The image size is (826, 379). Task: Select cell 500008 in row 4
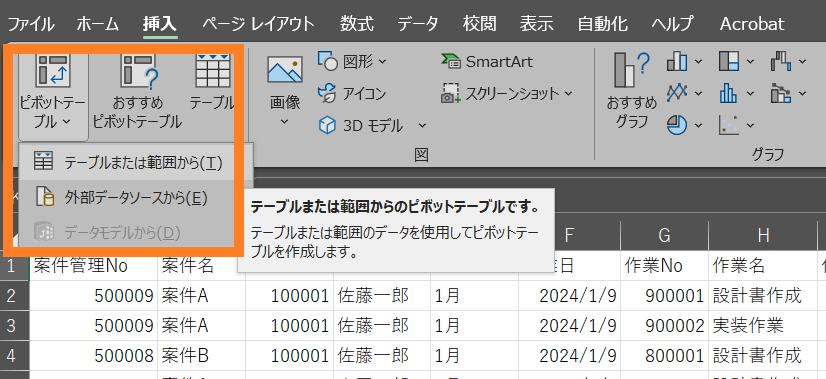(93, 355)
